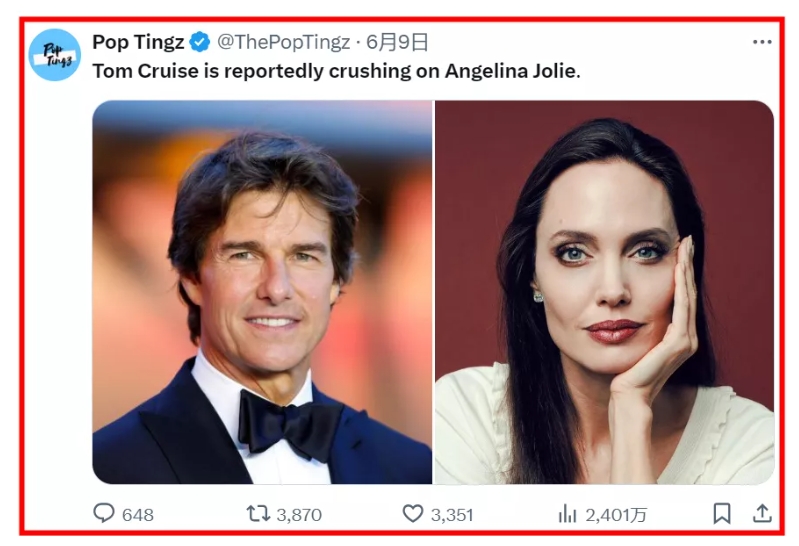799x546 pixels.
Task: Enlarge the photo of man in tuxedo
Action: [x=262, y=292]
